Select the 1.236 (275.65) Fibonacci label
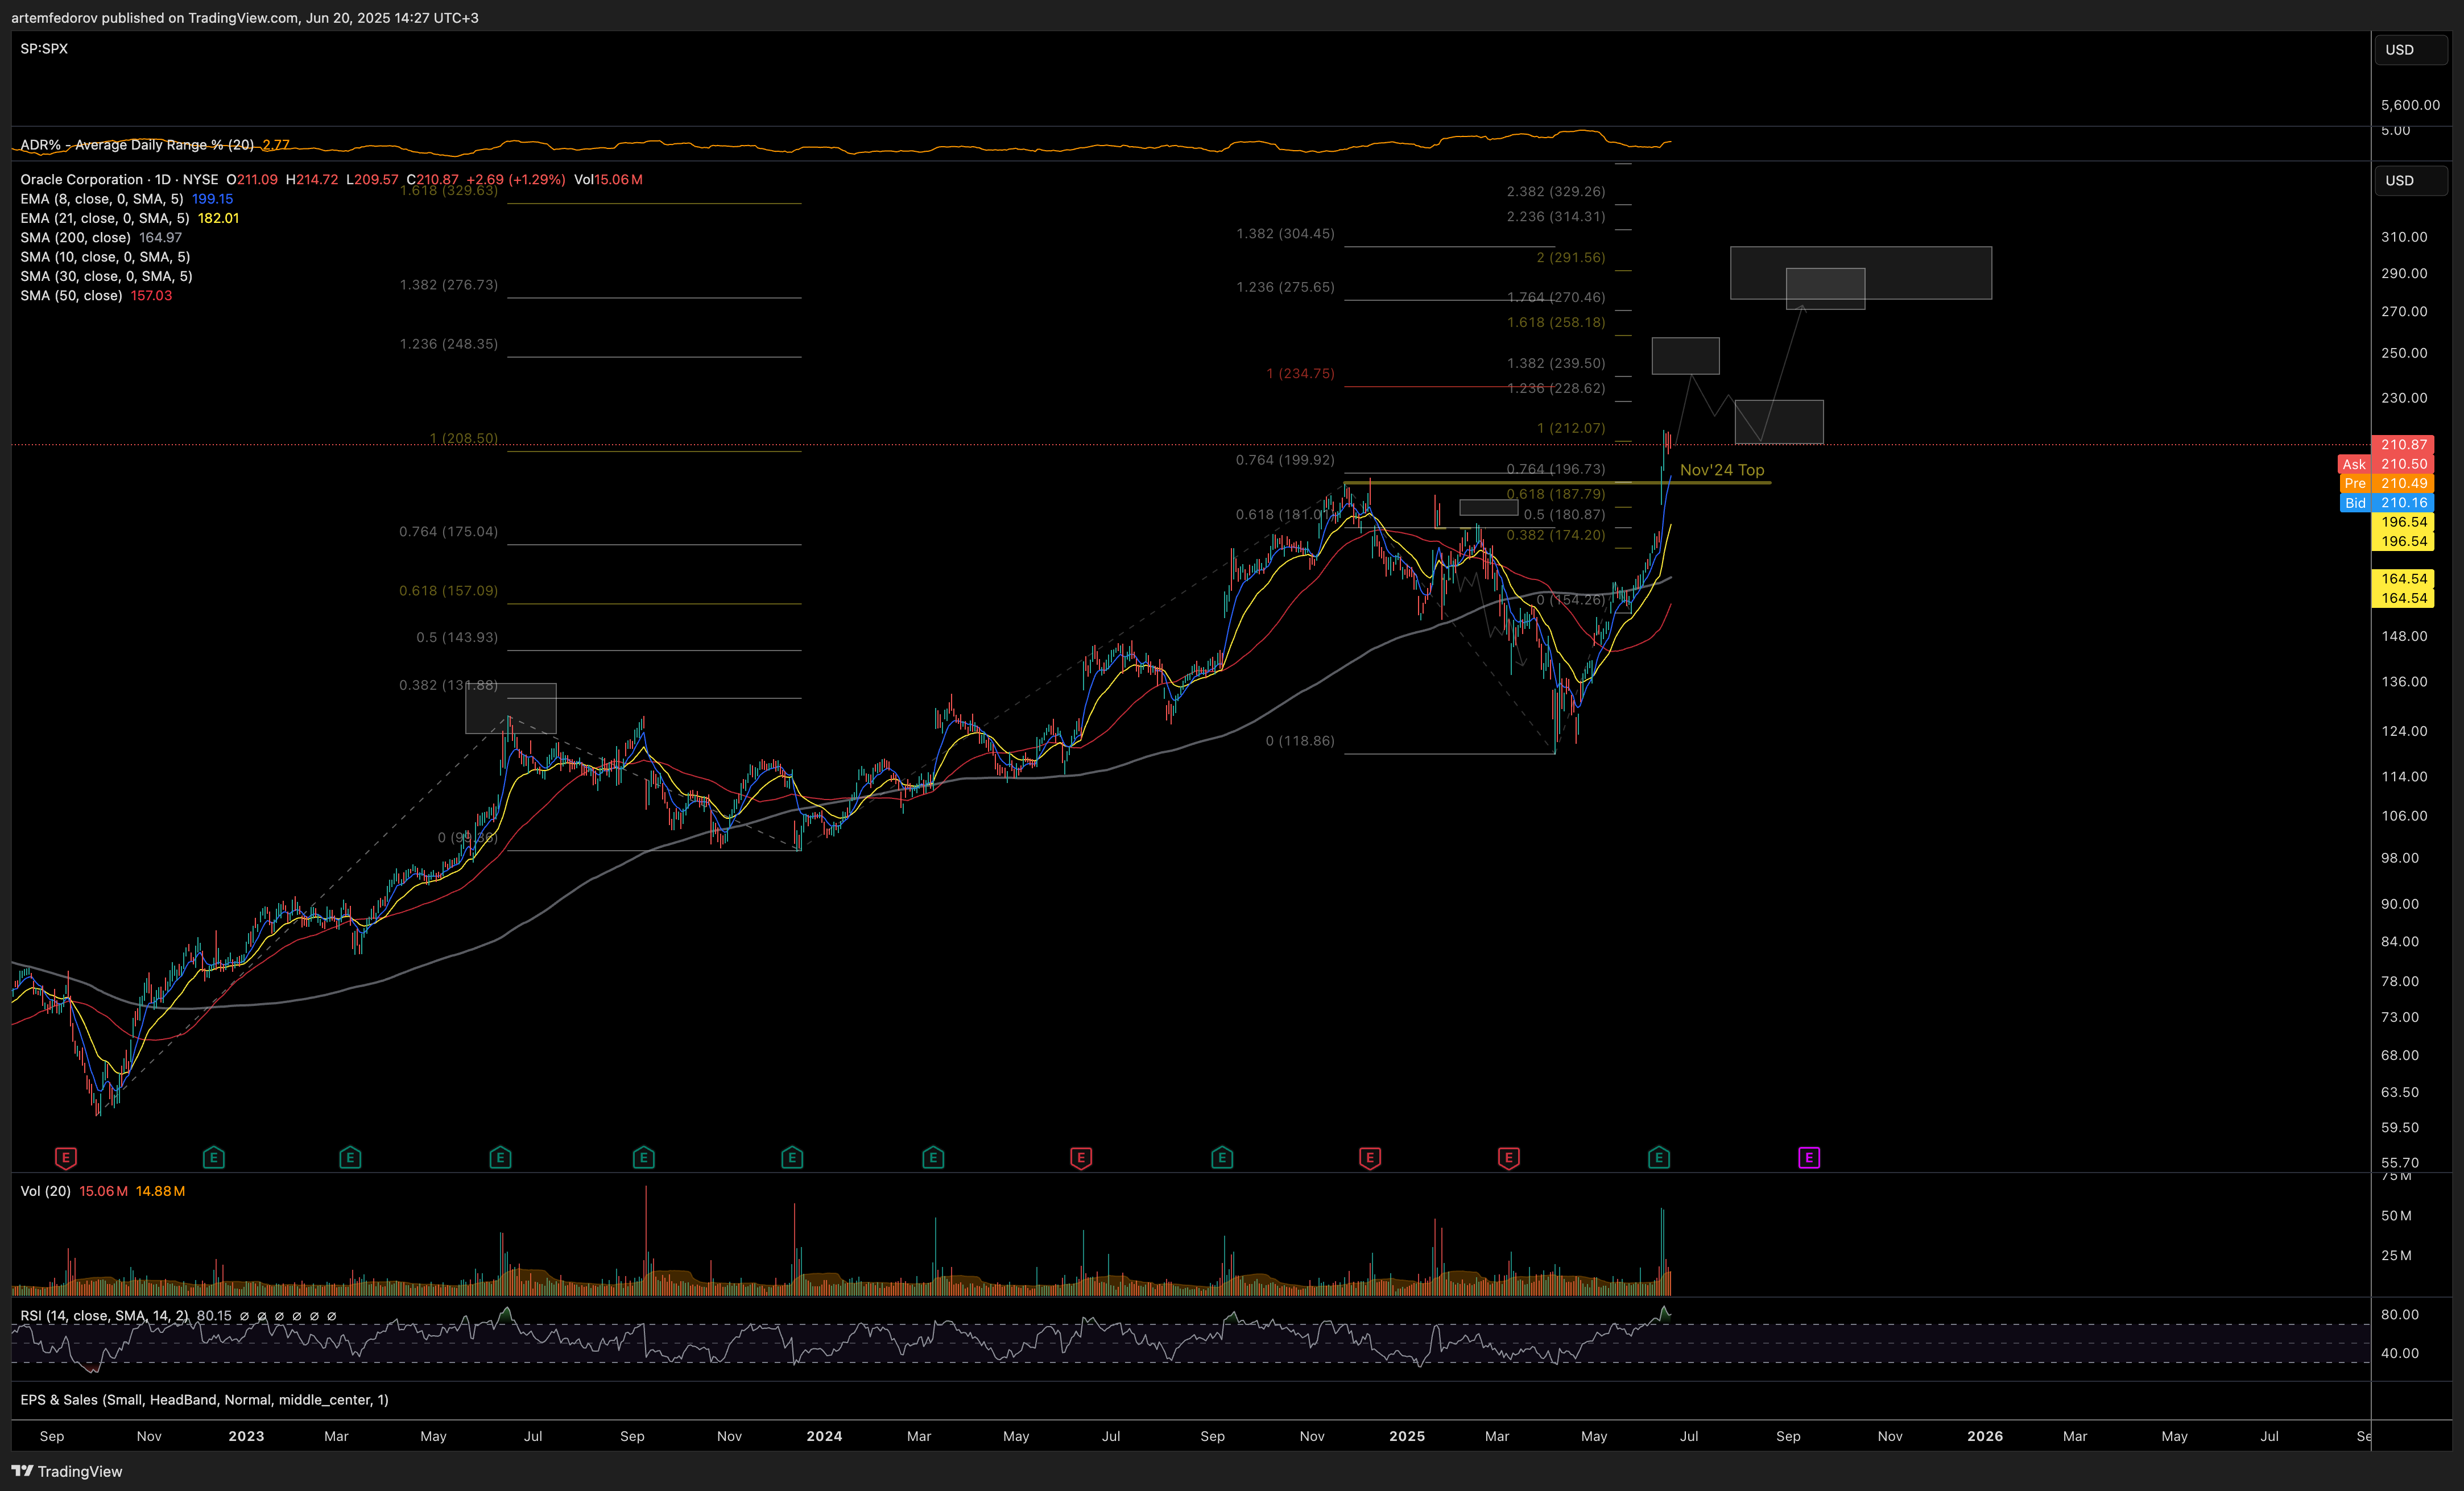 click(x=1286, y=287)
